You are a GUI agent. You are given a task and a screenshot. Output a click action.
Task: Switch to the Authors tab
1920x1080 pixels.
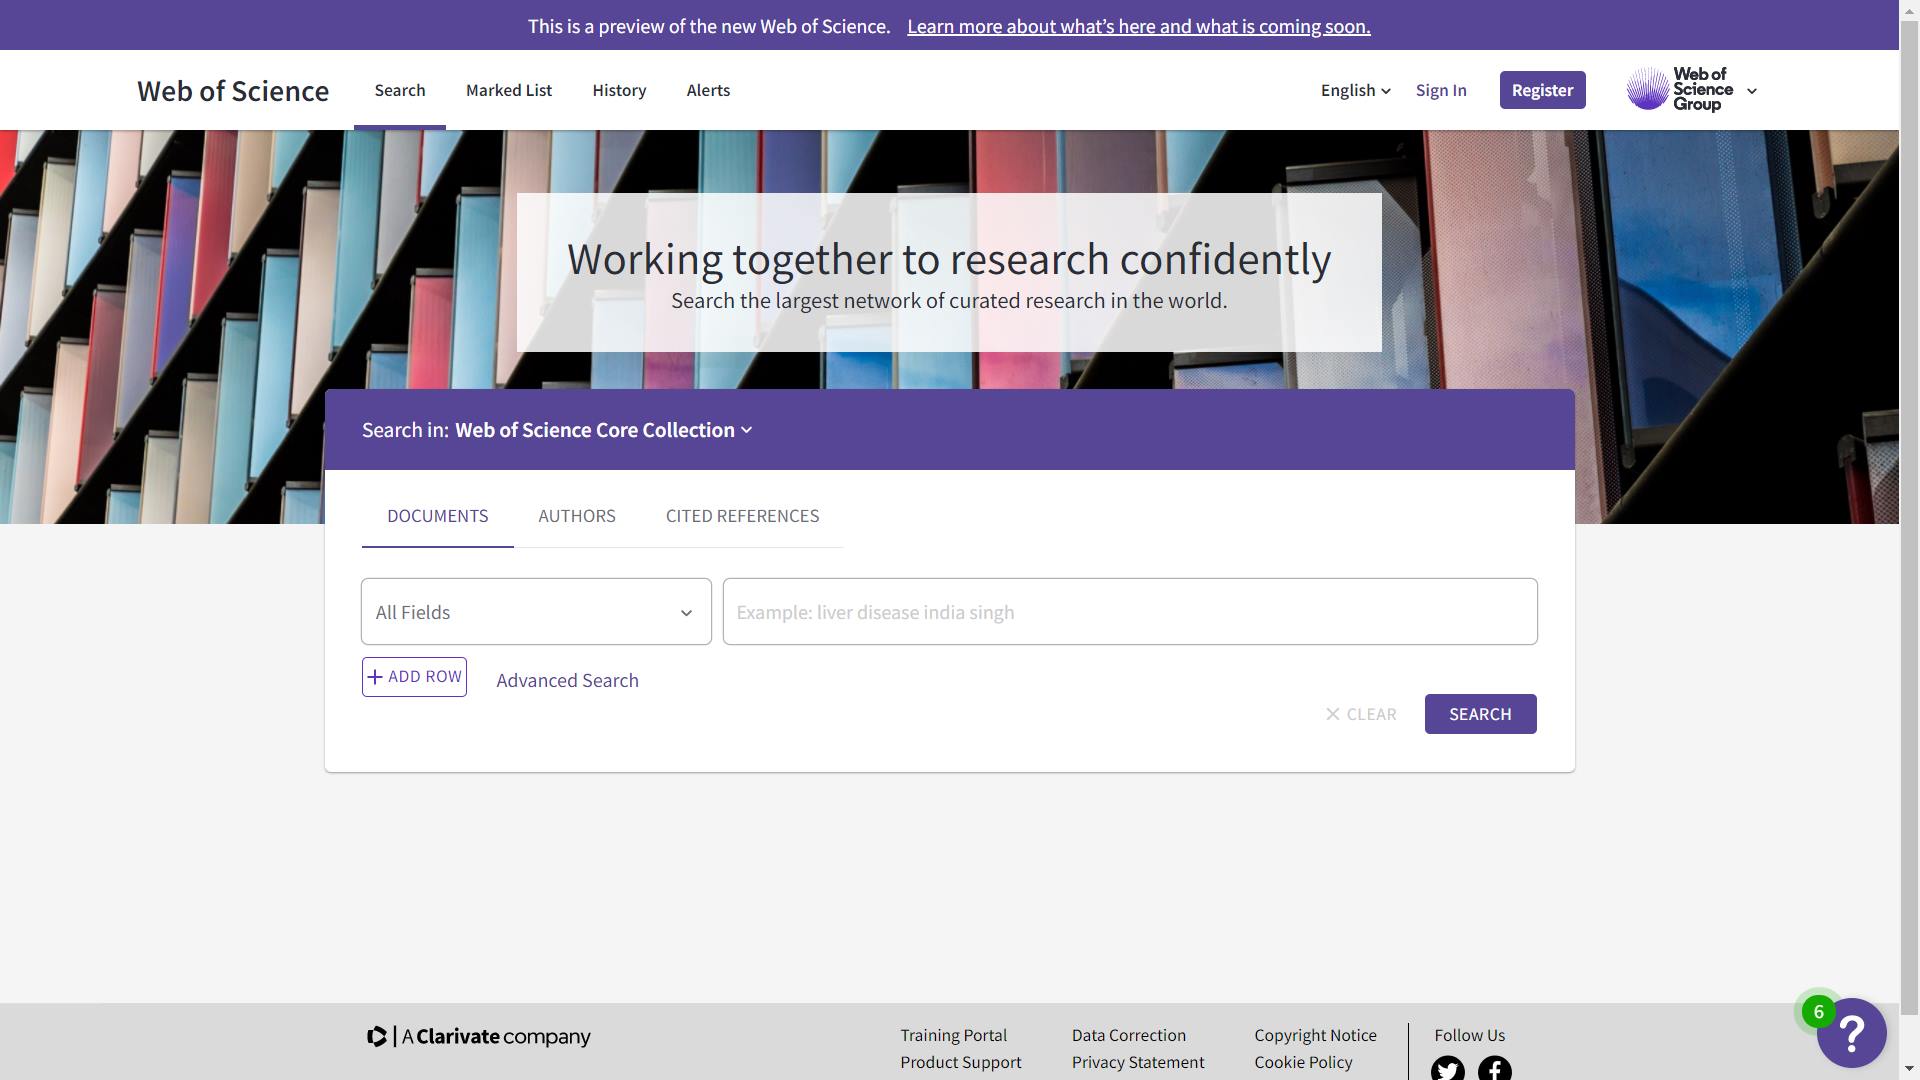point(577,516)
